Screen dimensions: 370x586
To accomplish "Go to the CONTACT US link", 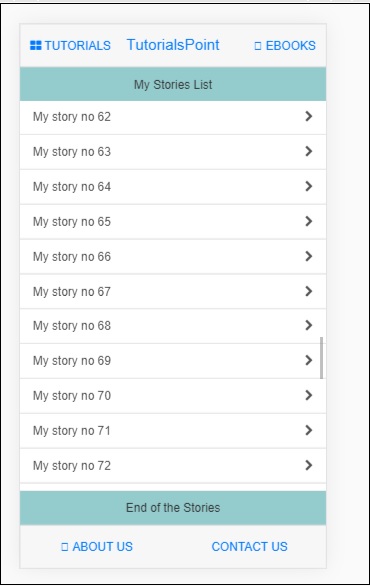I will (x=249, y=546).
